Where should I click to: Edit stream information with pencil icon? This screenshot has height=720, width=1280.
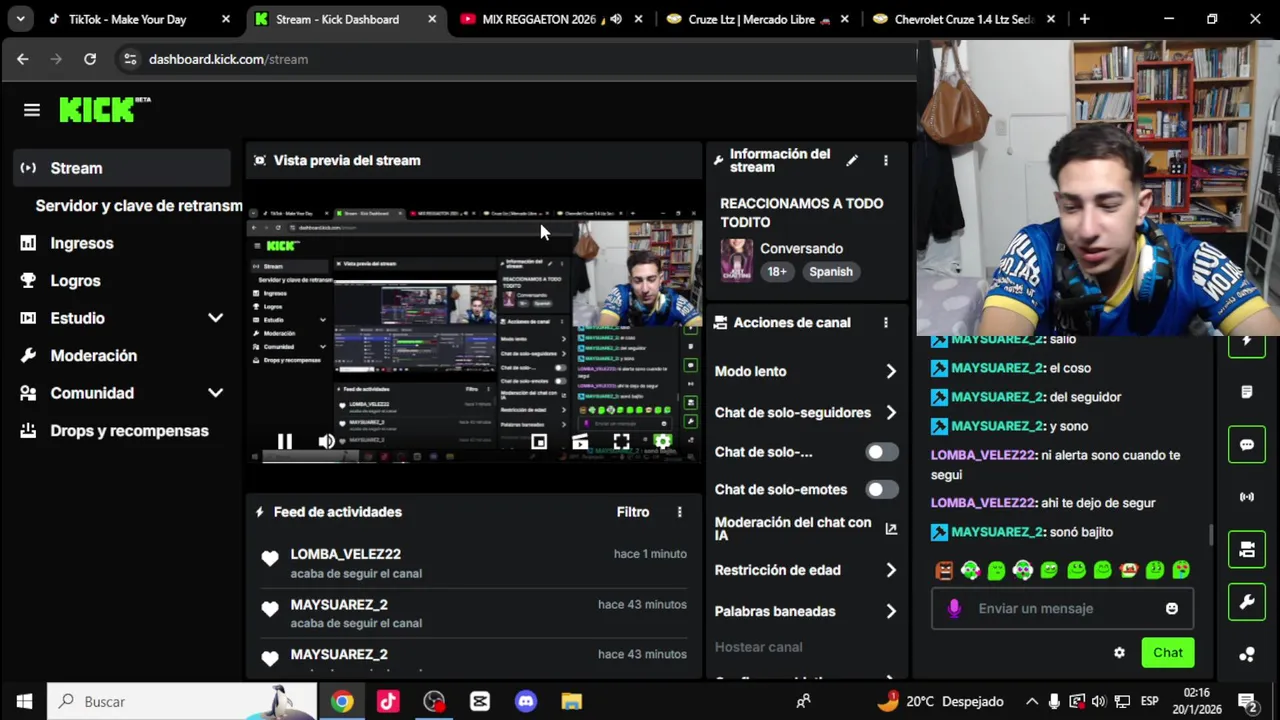coord(852,160)
